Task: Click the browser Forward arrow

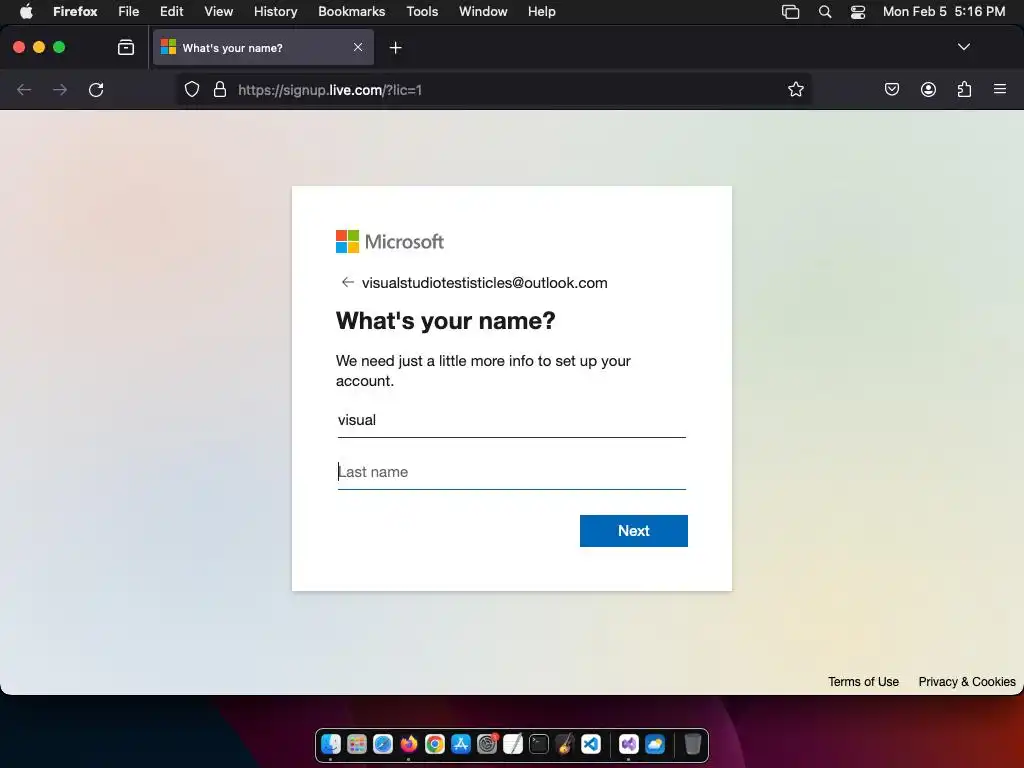Action: [x=60, y=89]
